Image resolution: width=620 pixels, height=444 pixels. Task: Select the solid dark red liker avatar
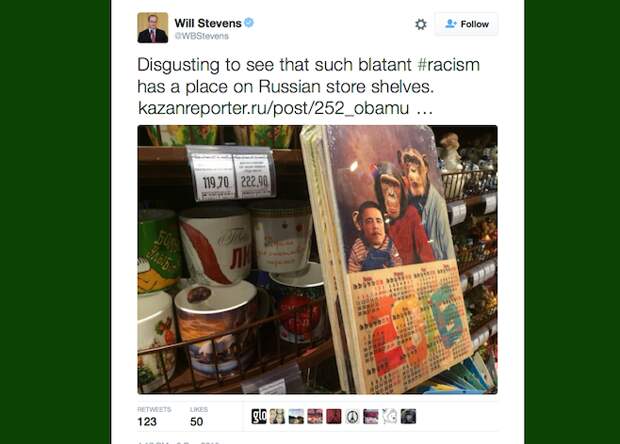click(x=334, y=416)
